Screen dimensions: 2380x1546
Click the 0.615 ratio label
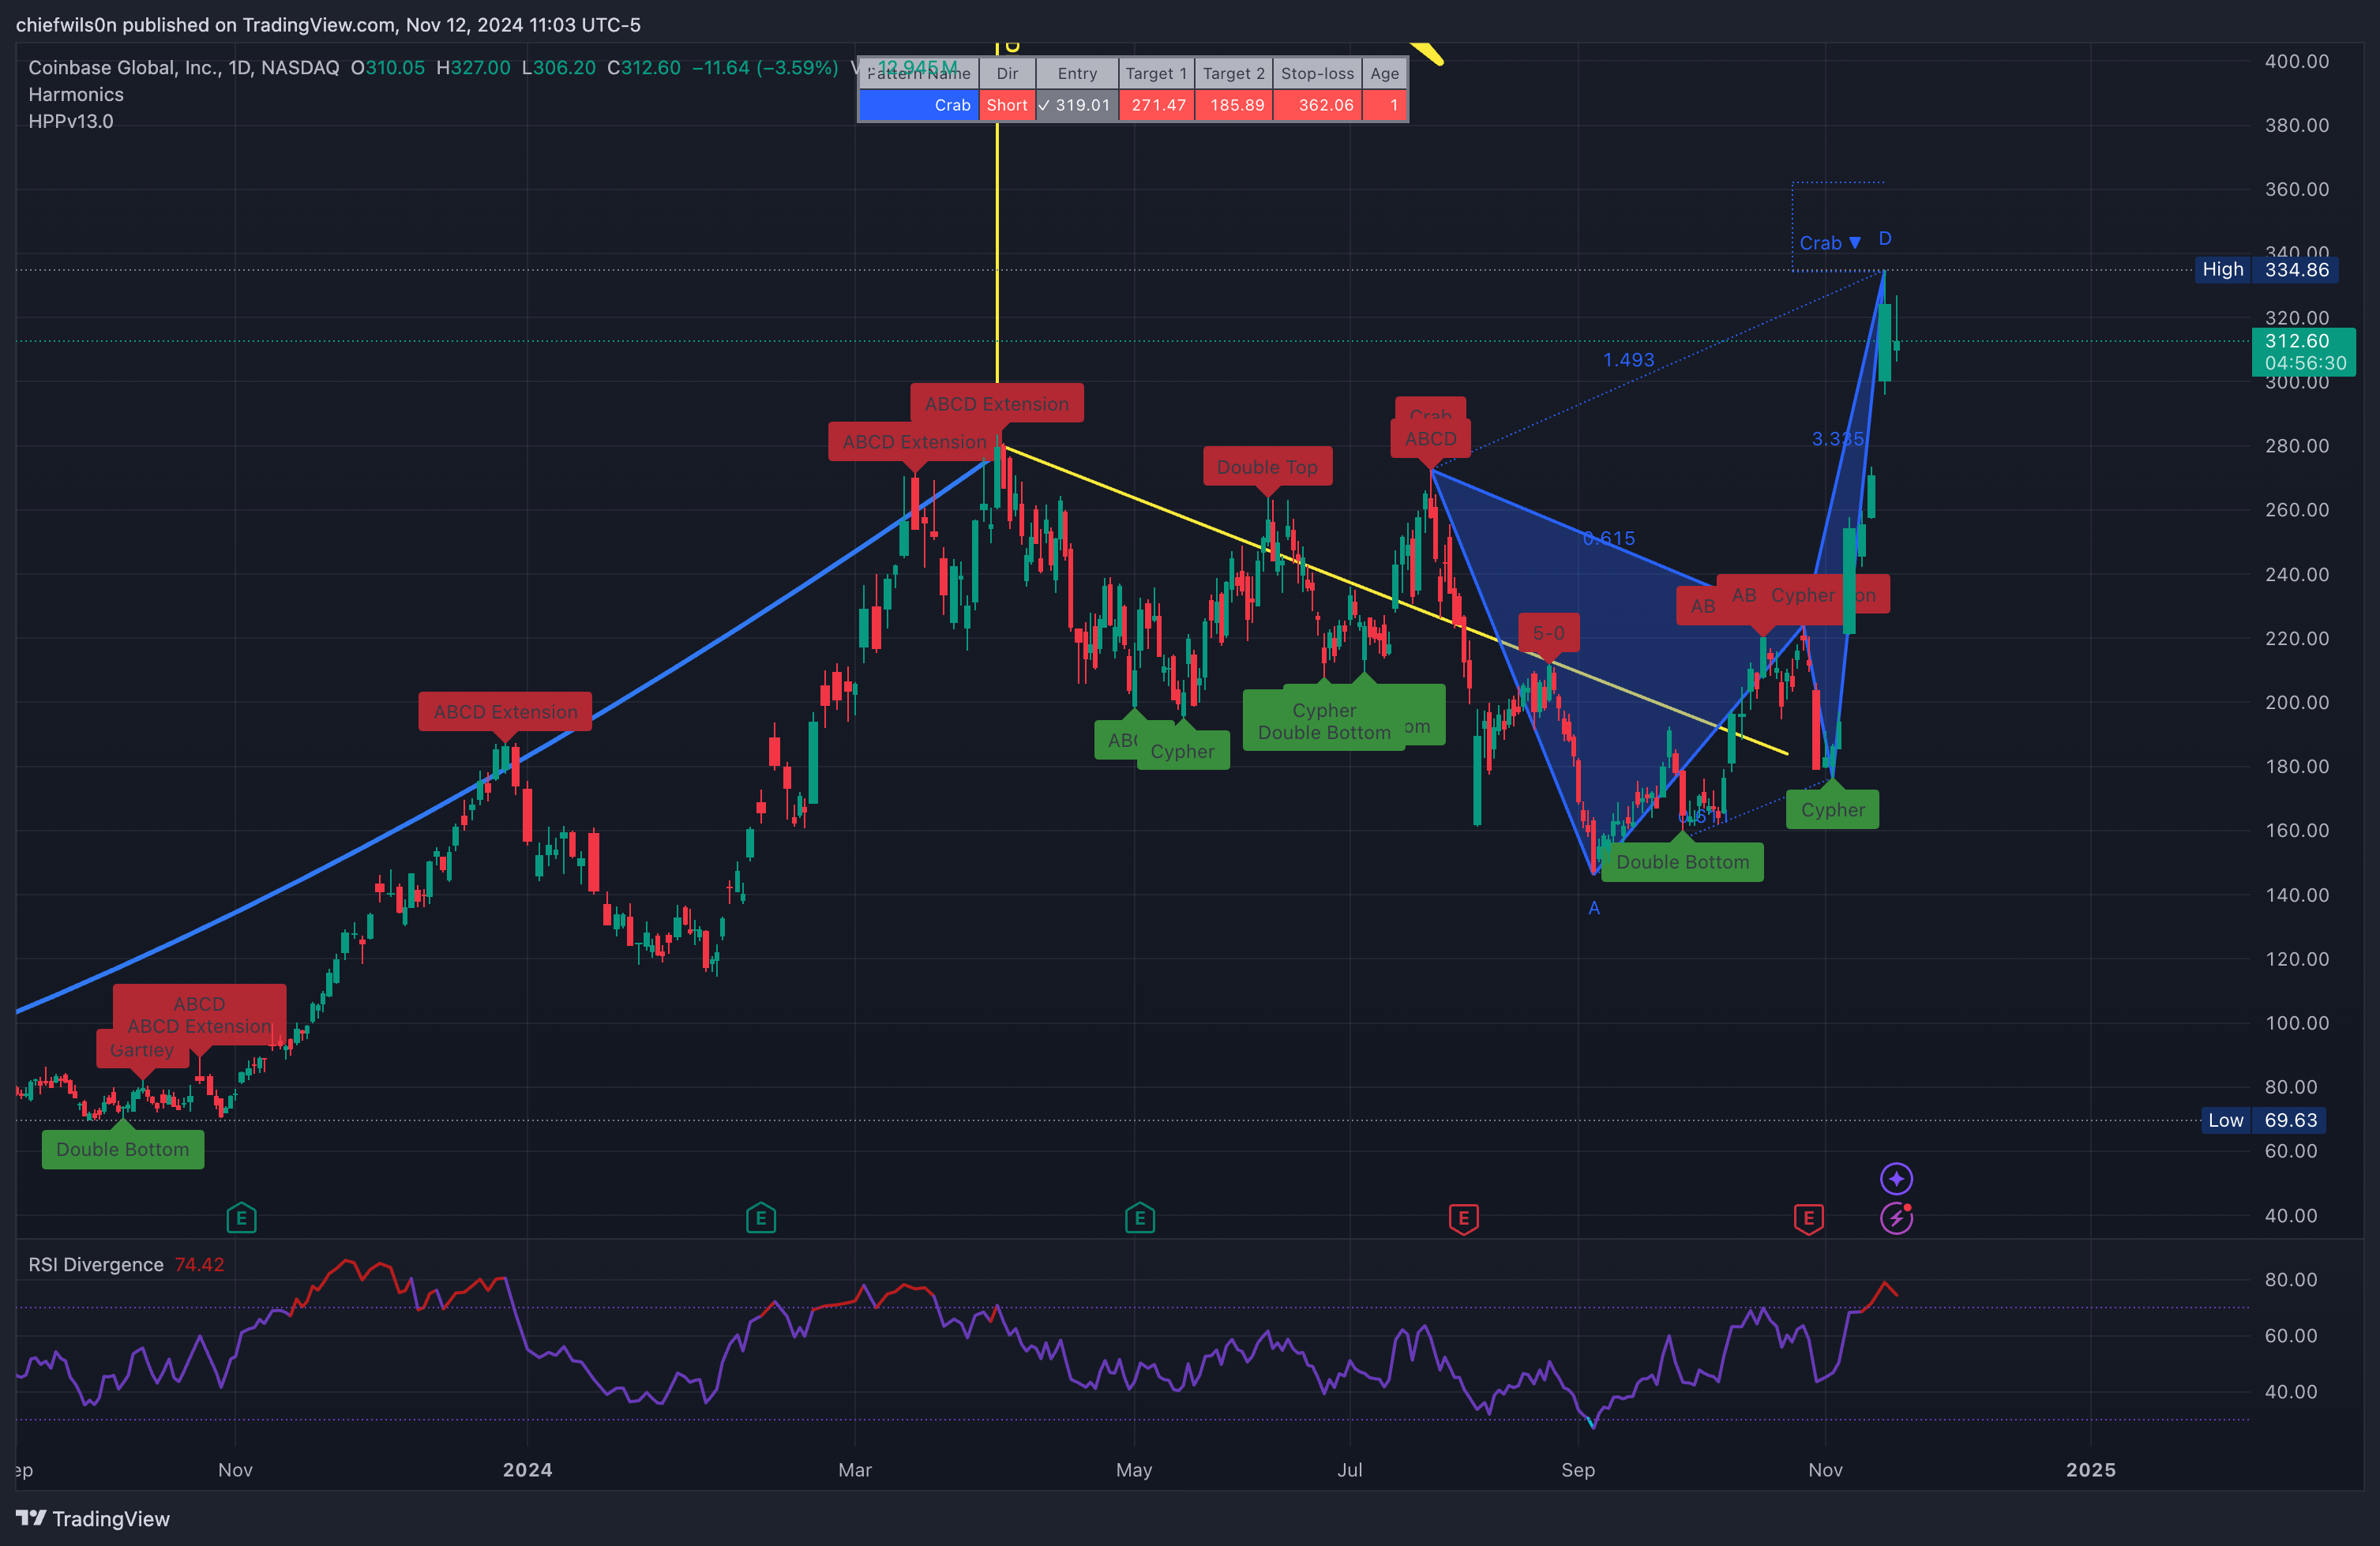pyautogui.click(x=1609, y=538)
